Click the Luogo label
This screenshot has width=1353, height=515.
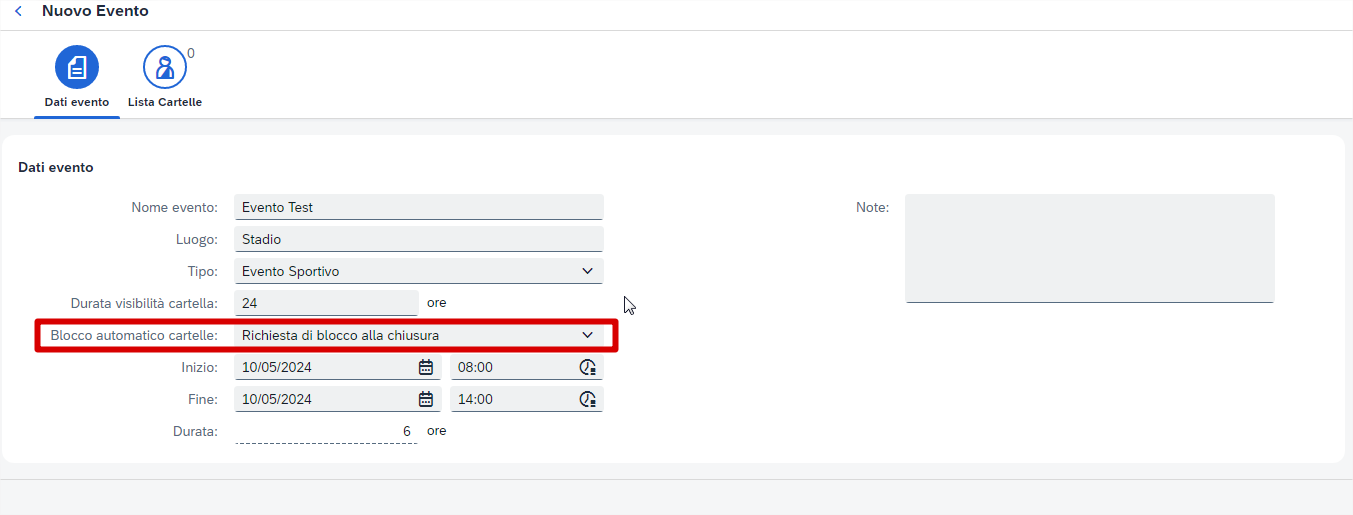click(x=198, y=239)
